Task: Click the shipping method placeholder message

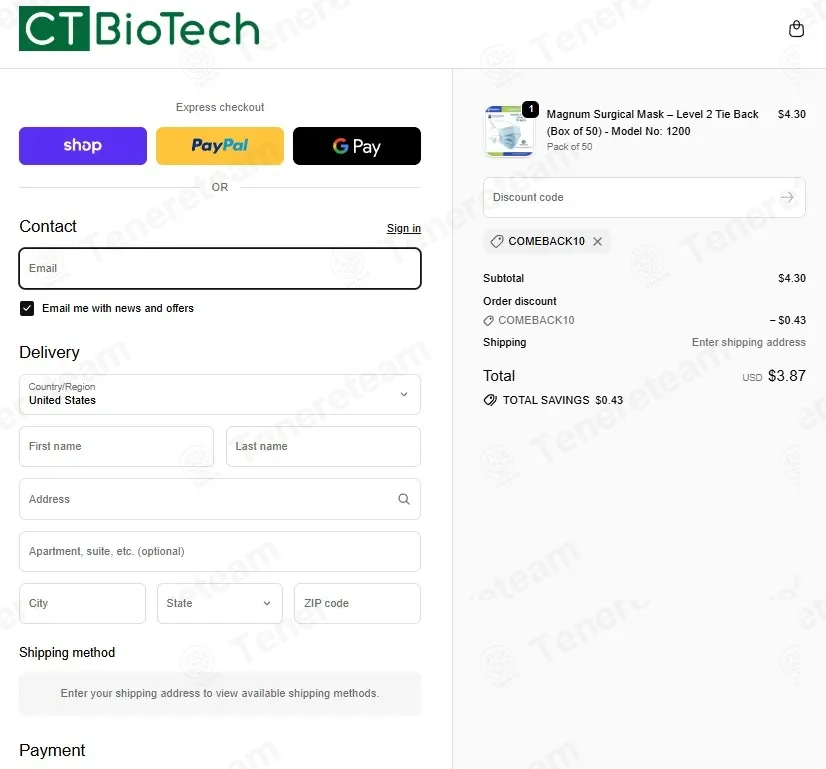Action: tap(220, 693)
